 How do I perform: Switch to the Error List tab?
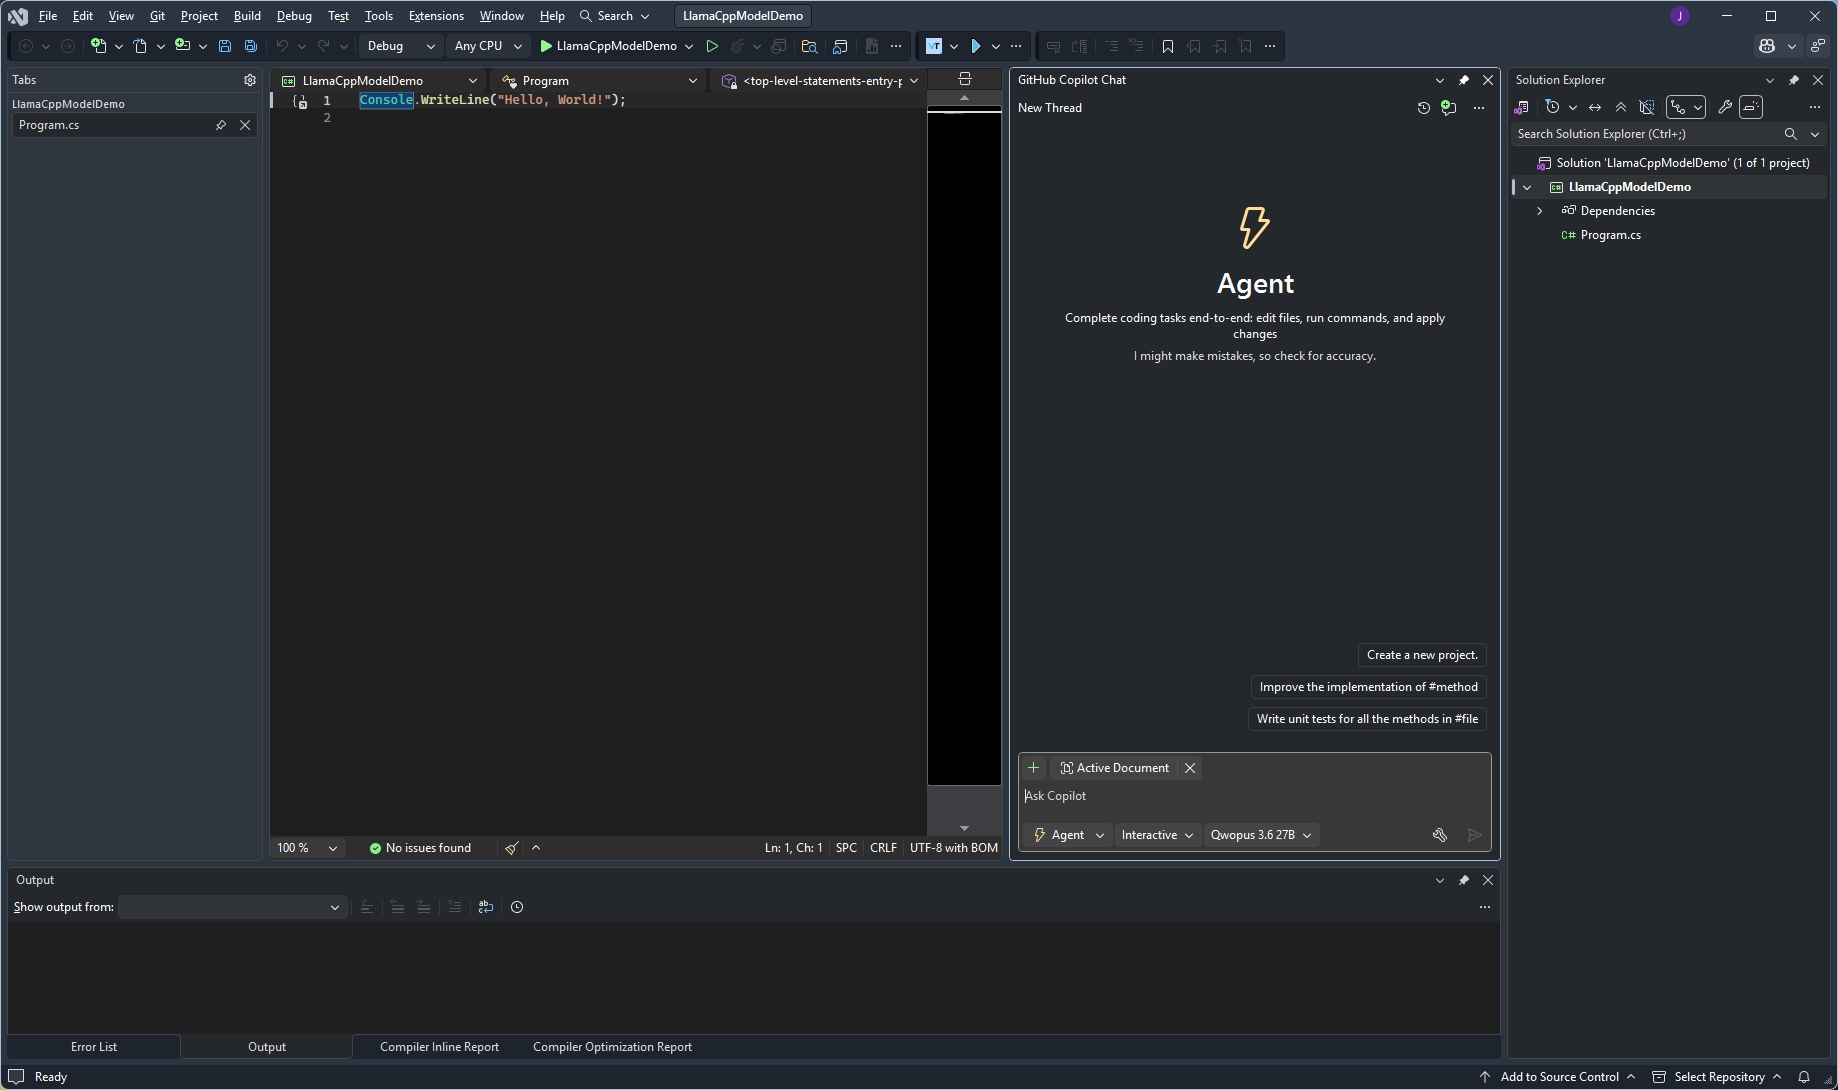pos(94,1047)
